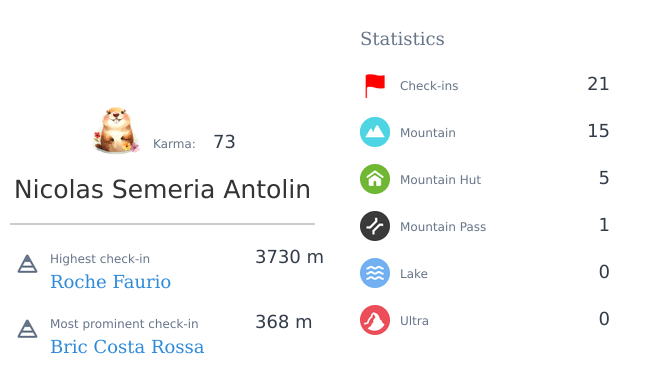Click the green Mountain Hut house icon

click(375, 179)
